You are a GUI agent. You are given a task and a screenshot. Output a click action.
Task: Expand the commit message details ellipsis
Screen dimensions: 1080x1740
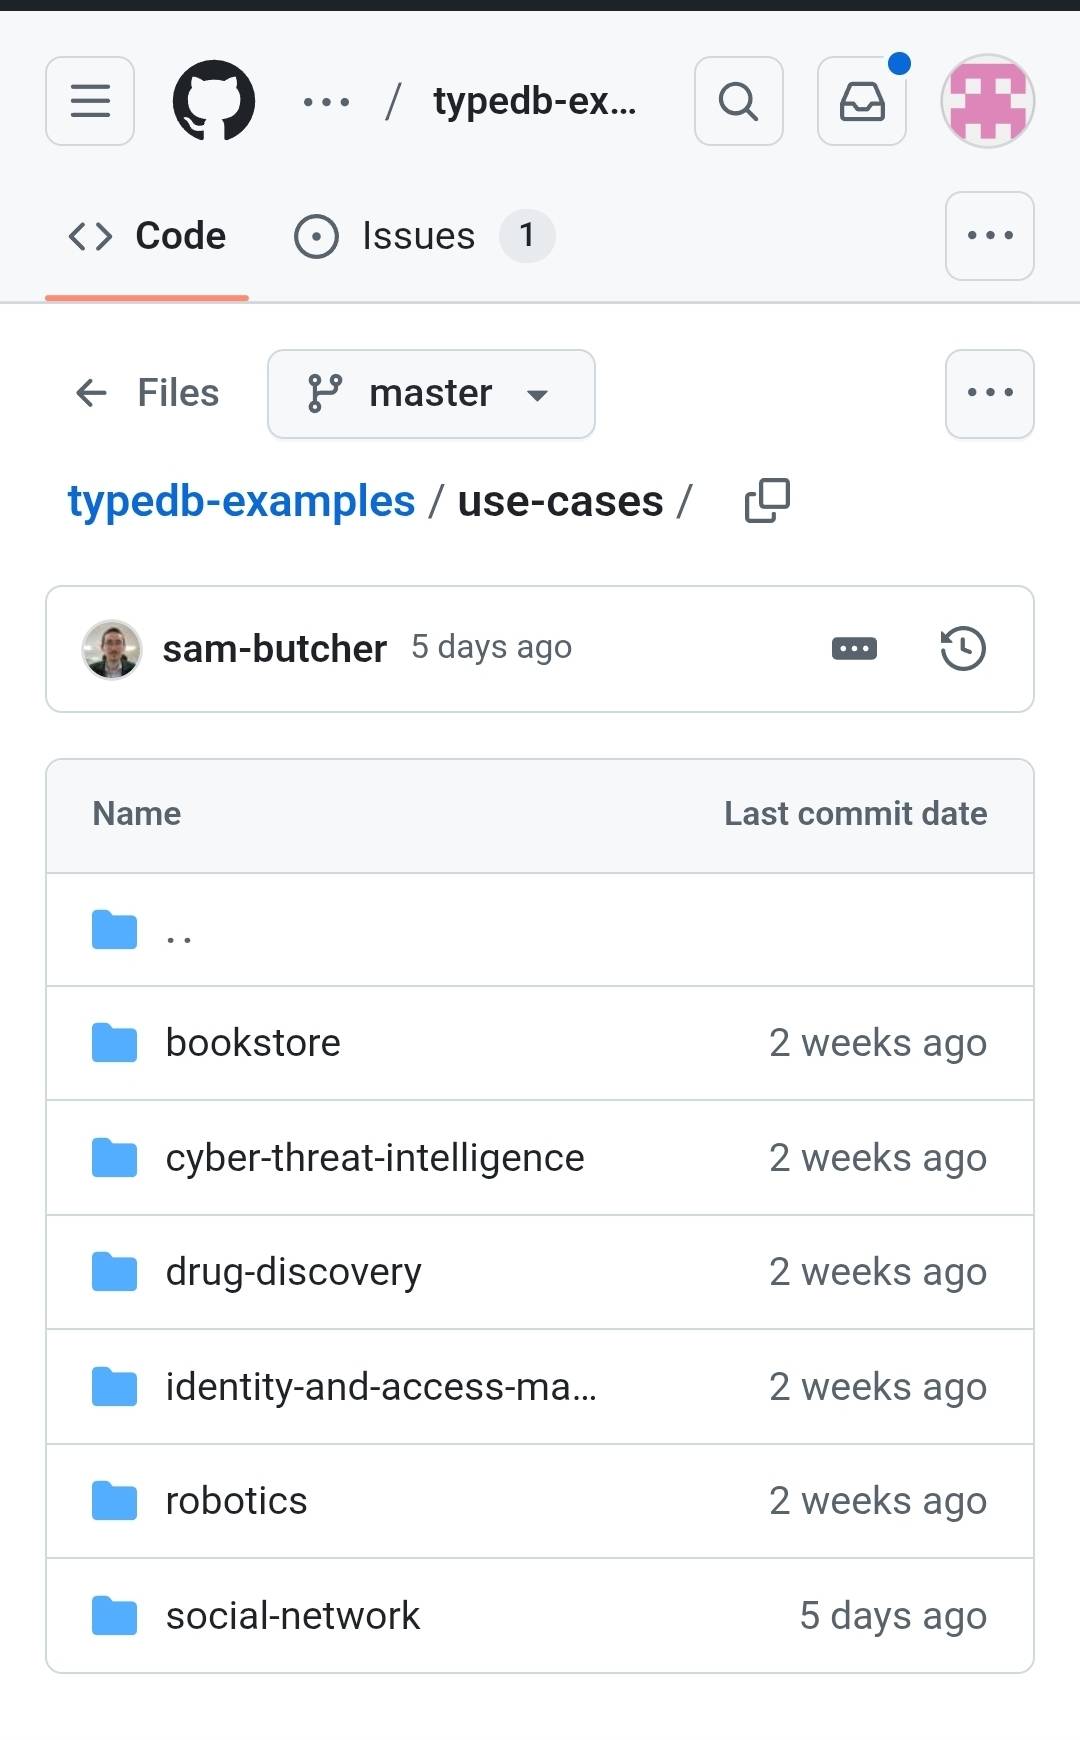coord(854,649)
